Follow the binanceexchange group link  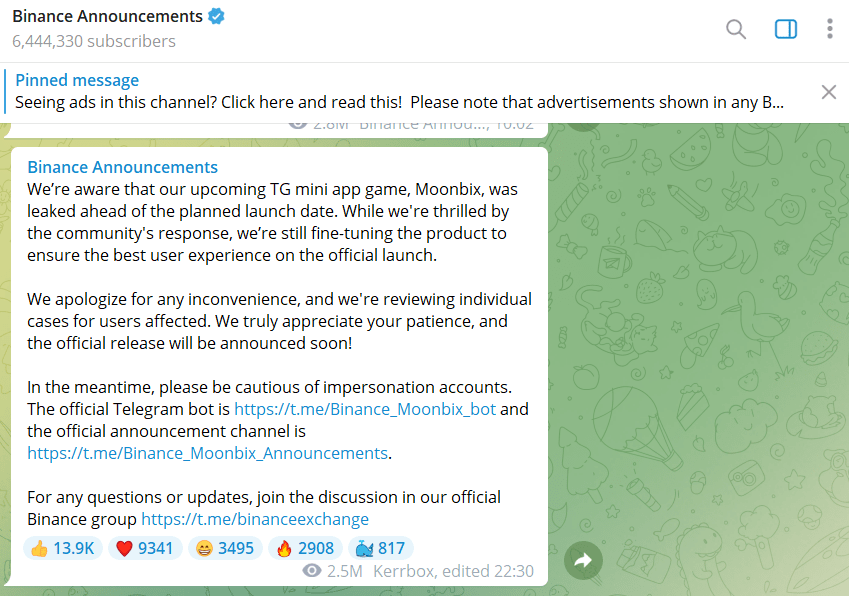pos(255,519)
